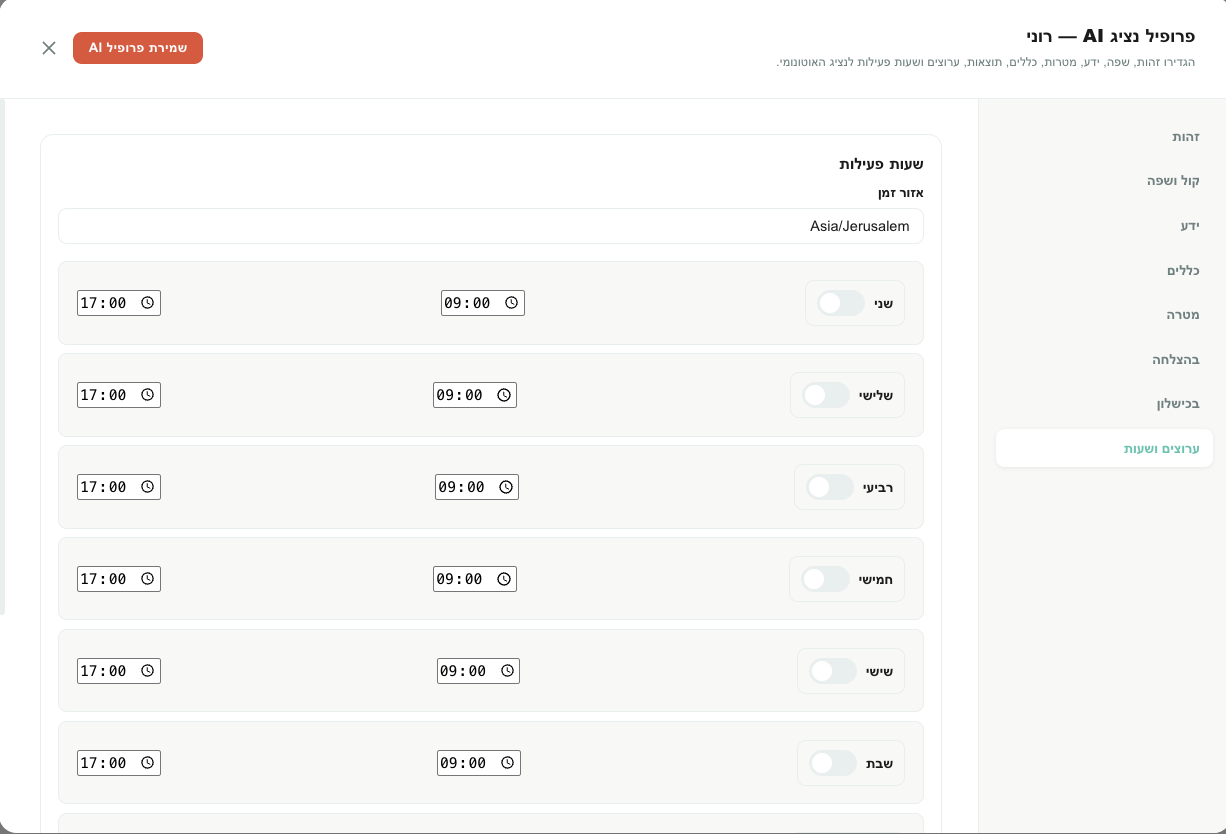The image size is (1226, 834).
Task: Click the clock icon in שבת start time 09:00
Action: click(x=507, y=763)
